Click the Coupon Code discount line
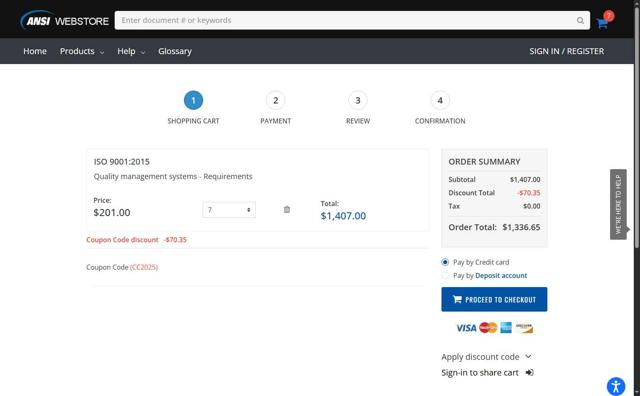 pos(136,240)
